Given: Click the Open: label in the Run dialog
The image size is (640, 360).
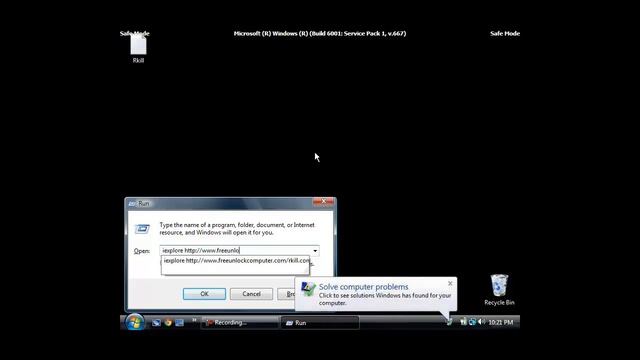Looking at the screenshot, I should coord(142,251).
